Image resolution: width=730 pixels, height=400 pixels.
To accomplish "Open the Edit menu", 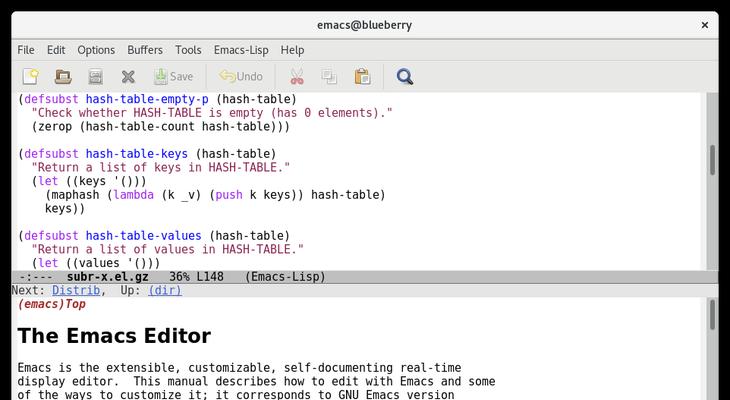I will tap(56, 50).
